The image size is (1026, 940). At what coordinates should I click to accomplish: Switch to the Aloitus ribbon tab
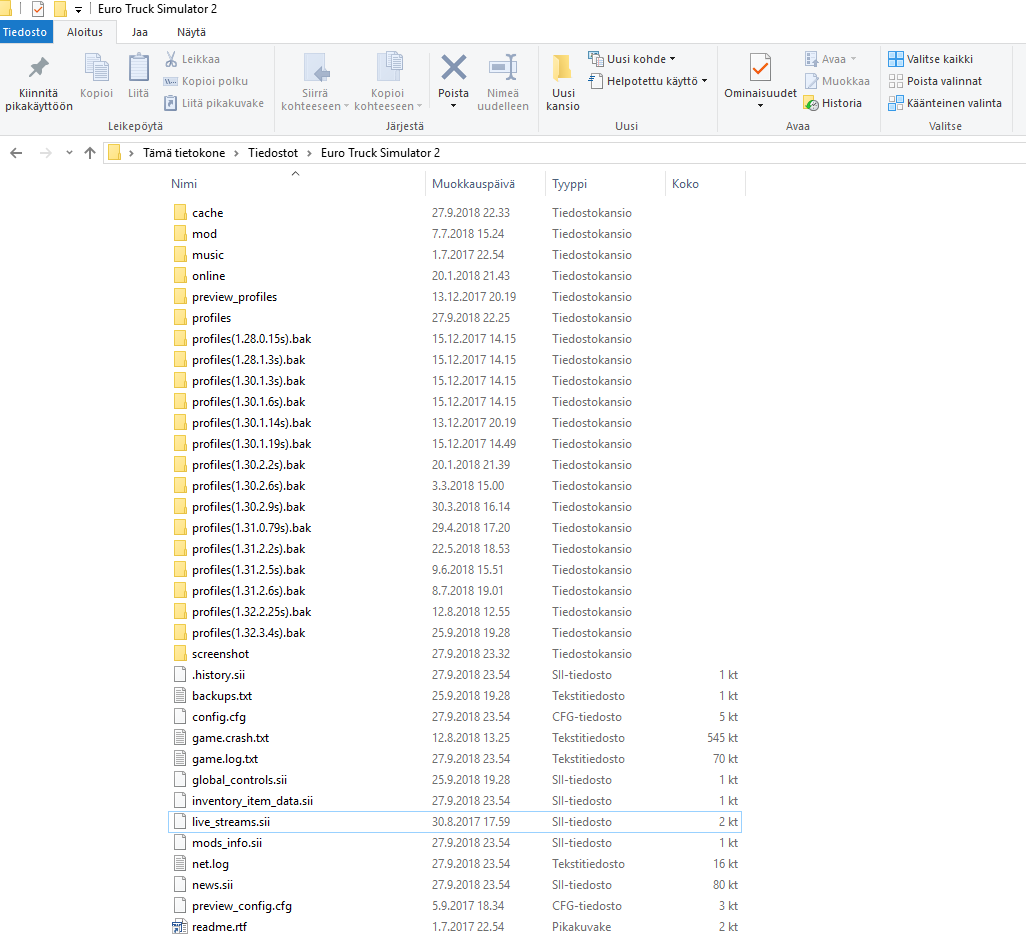click(85, 32)
